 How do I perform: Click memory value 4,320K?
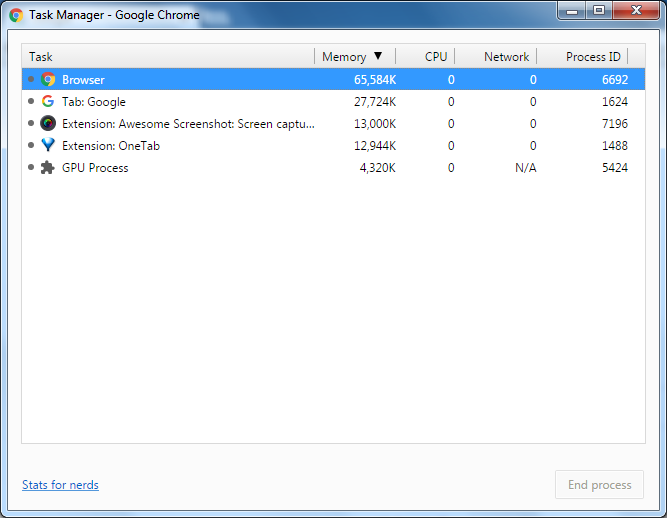click(378, 168)
